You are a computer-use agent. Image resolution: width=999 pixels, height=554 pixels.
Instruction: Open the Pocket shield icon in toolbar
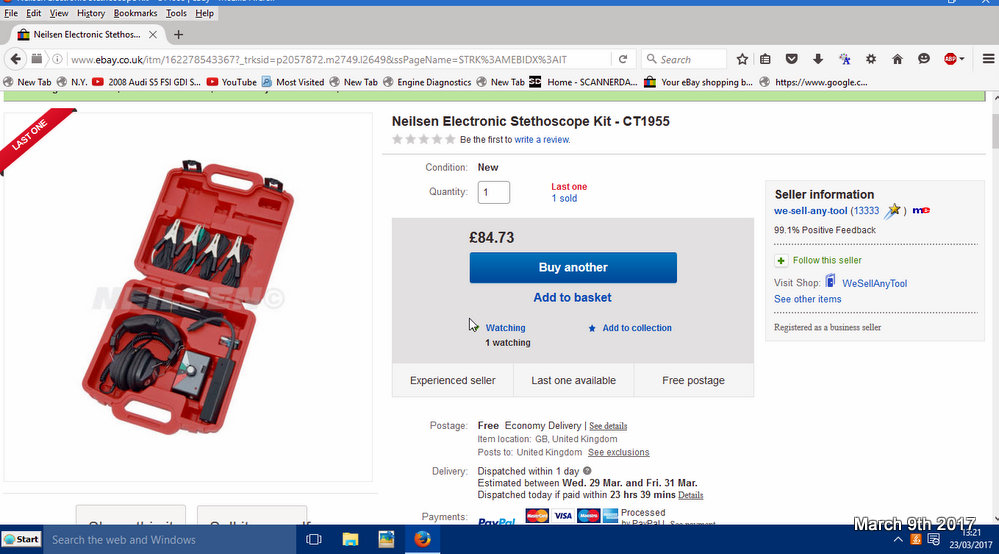coord(791,59)
